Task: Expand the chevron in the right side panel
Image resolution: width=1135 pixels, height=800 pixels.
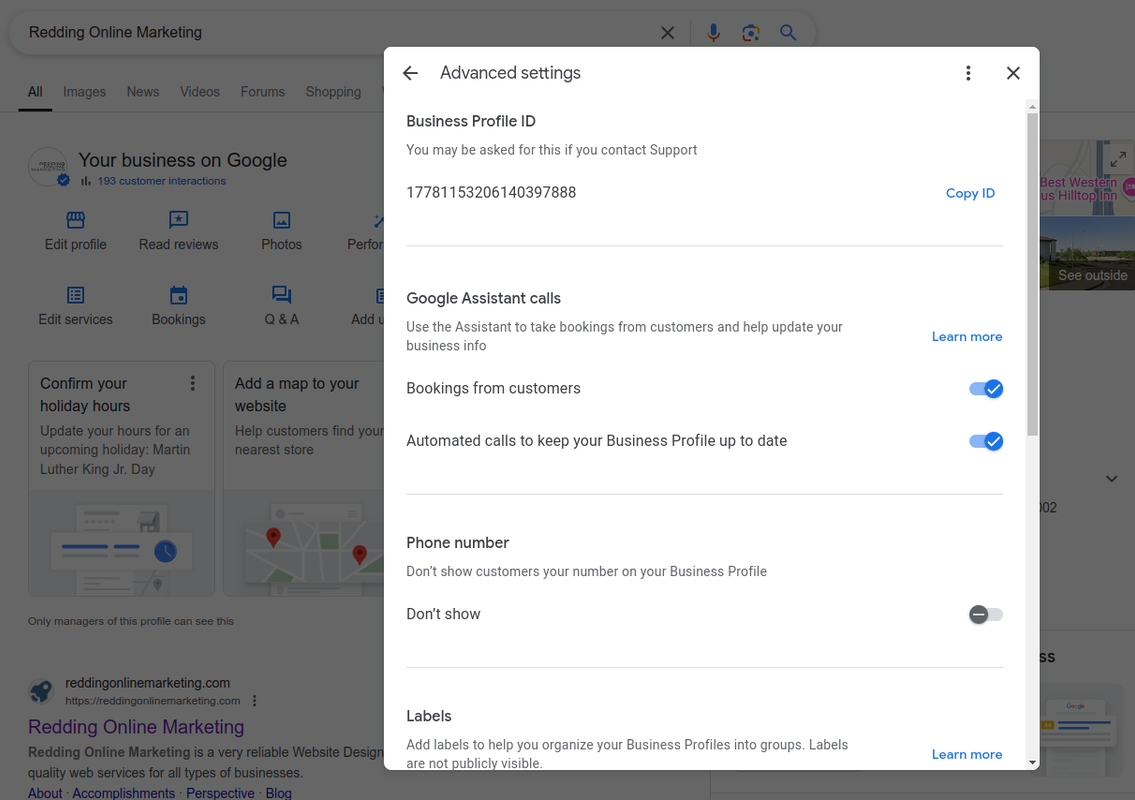Action: 1112,479
